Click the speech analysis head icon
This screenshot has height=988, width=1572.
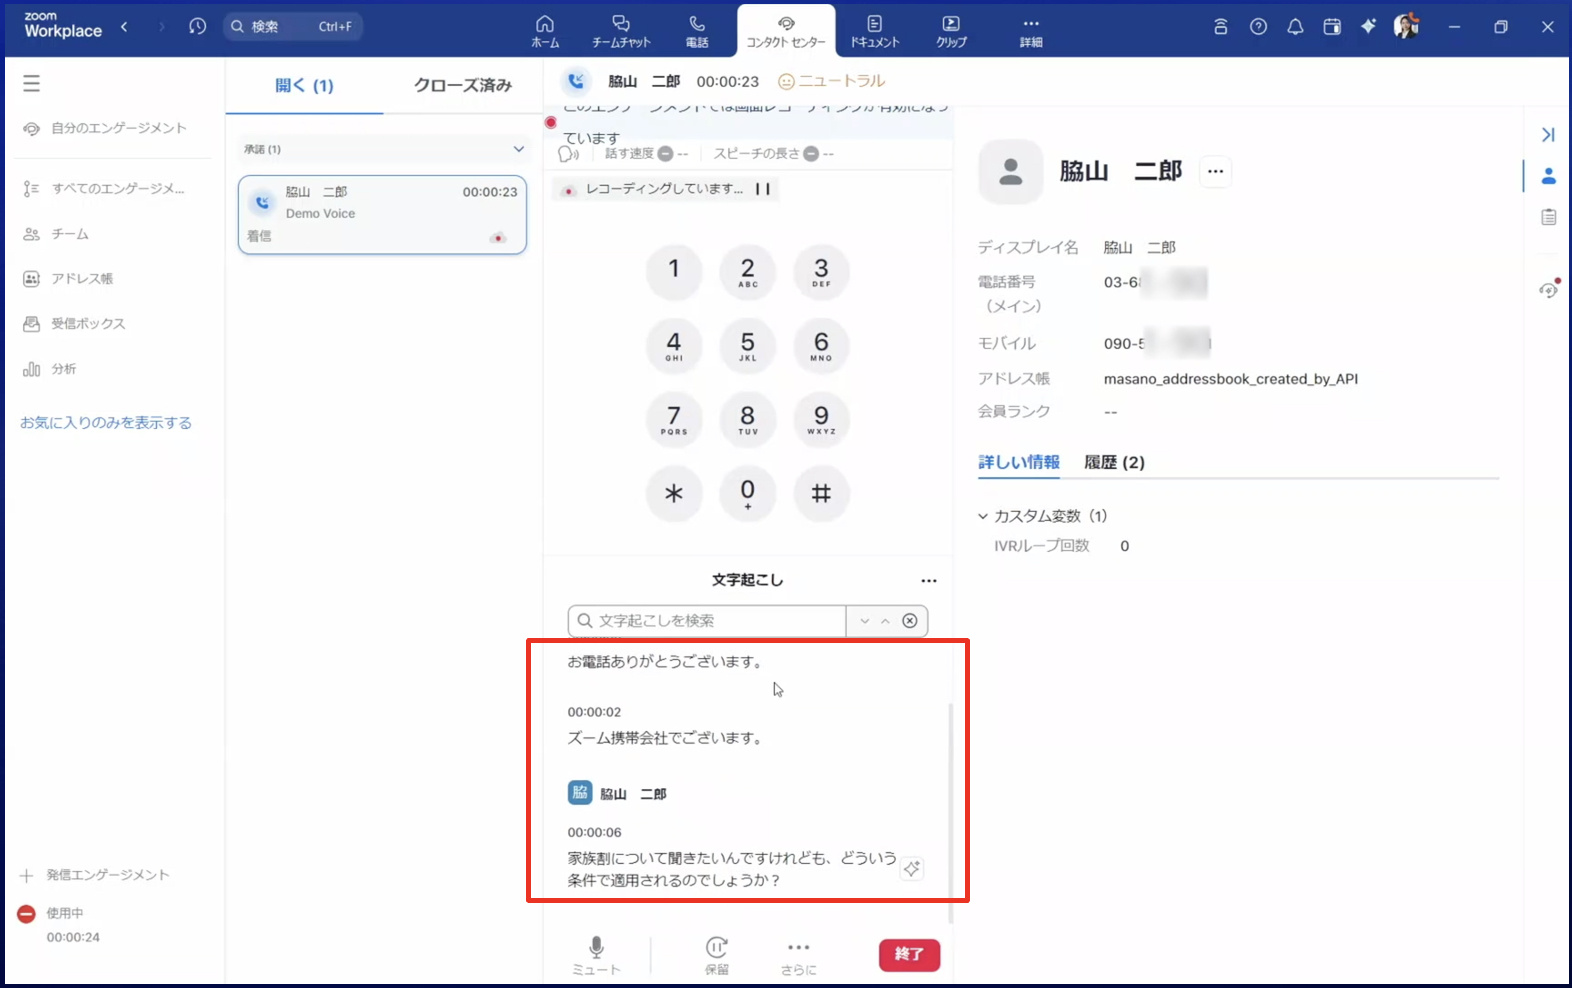569,154
